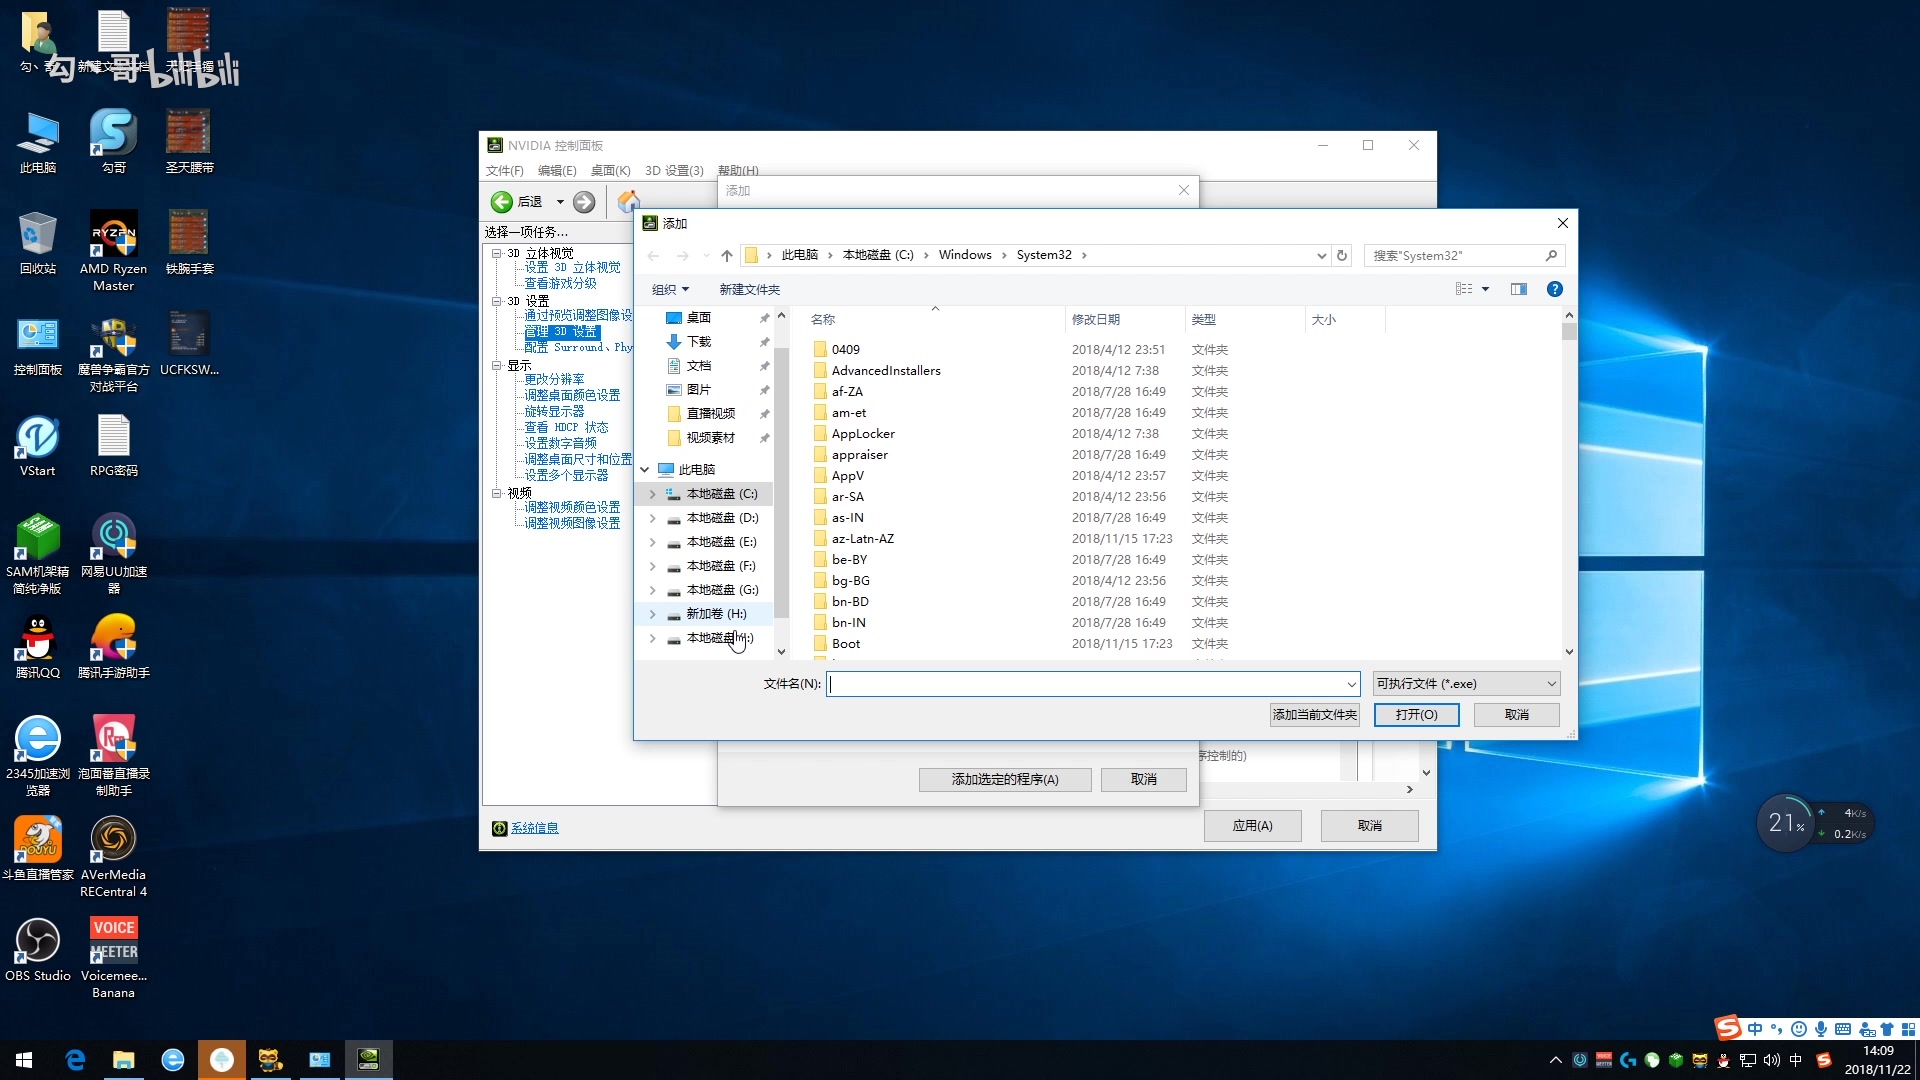This screenshot has width=1920, height=1080.
Task: Click the Up one level arrow in file dialog
Action: 727,256
